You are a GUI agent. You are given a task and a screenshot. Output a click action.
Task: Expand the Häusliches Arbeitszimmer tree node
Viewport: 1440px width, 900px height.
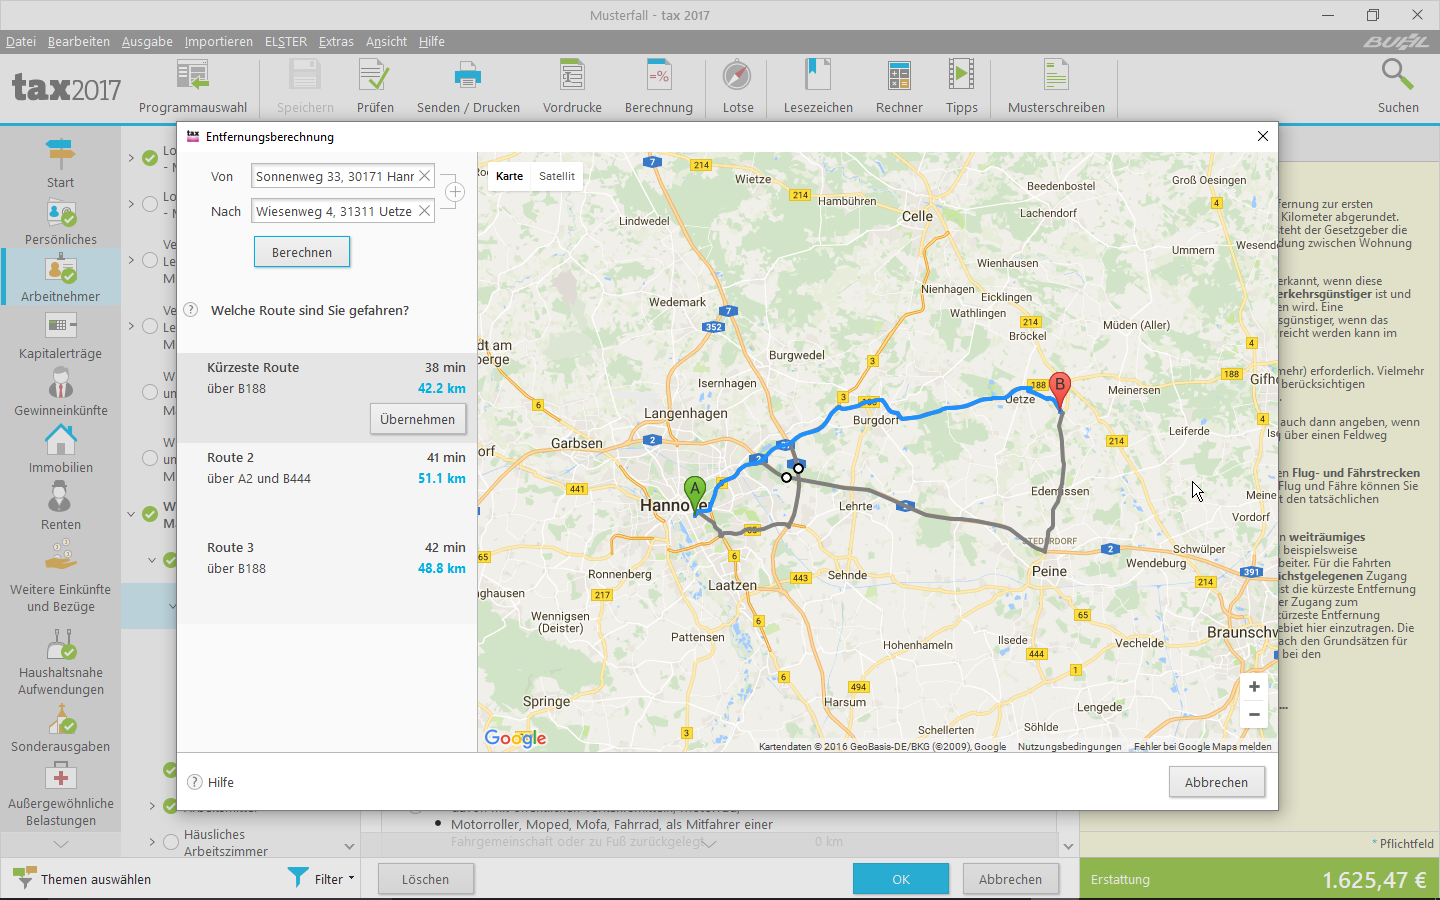152,842
